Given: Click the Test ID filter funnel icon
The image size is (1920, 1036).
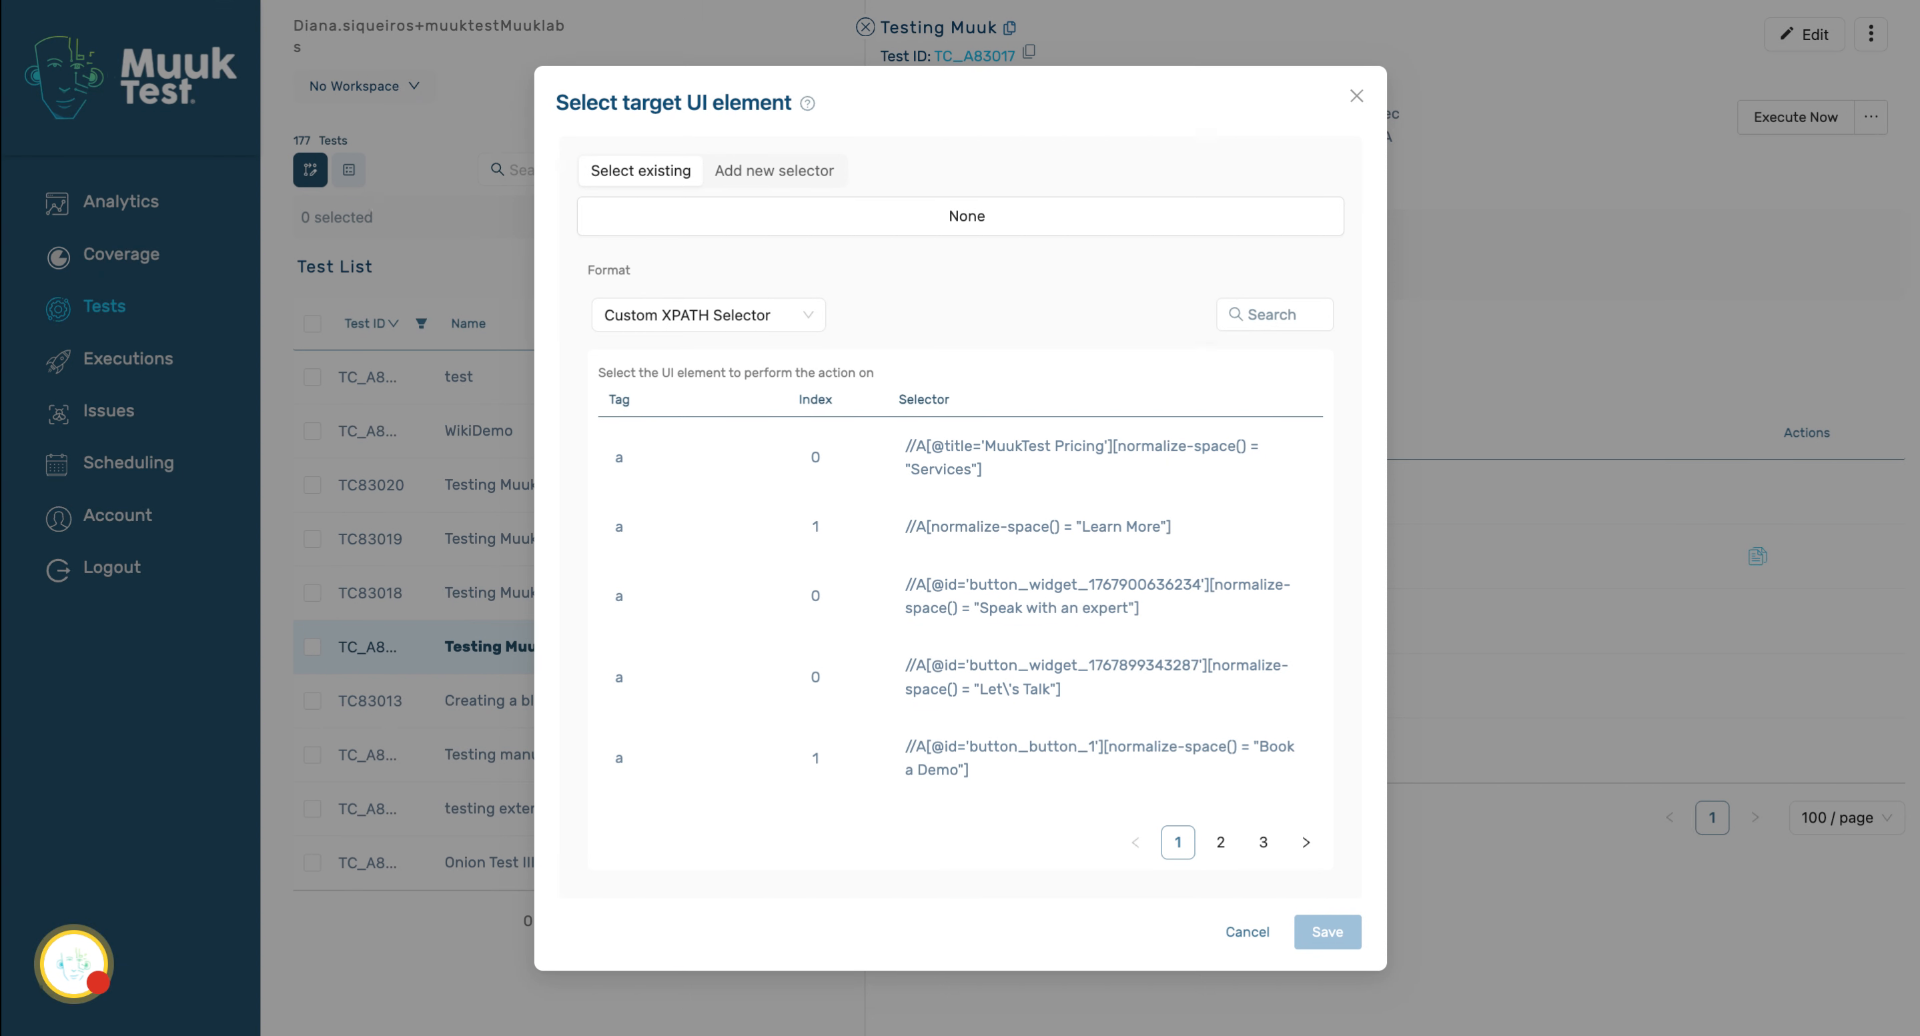Looking at the screenshot, I should pos(421,323).
